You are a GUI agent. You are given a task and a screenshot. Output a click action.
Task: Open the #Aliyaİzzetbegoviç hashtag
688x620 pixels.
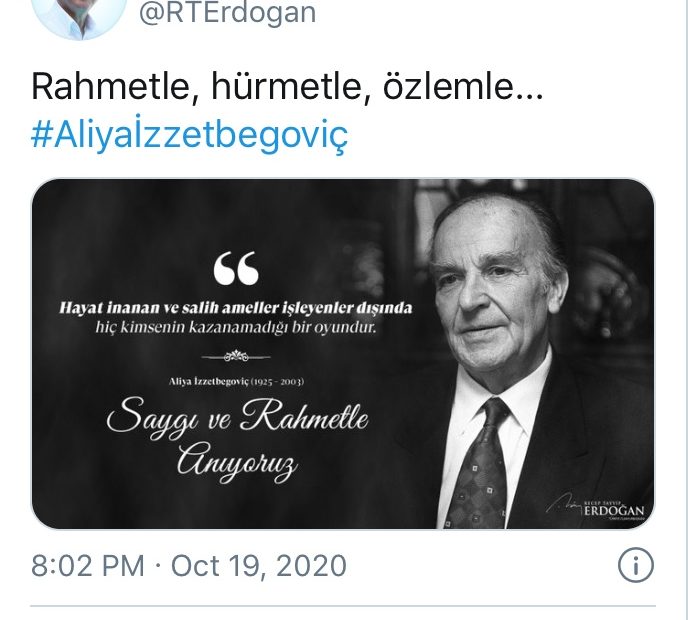pyautogui.click(x=189, y=135)
